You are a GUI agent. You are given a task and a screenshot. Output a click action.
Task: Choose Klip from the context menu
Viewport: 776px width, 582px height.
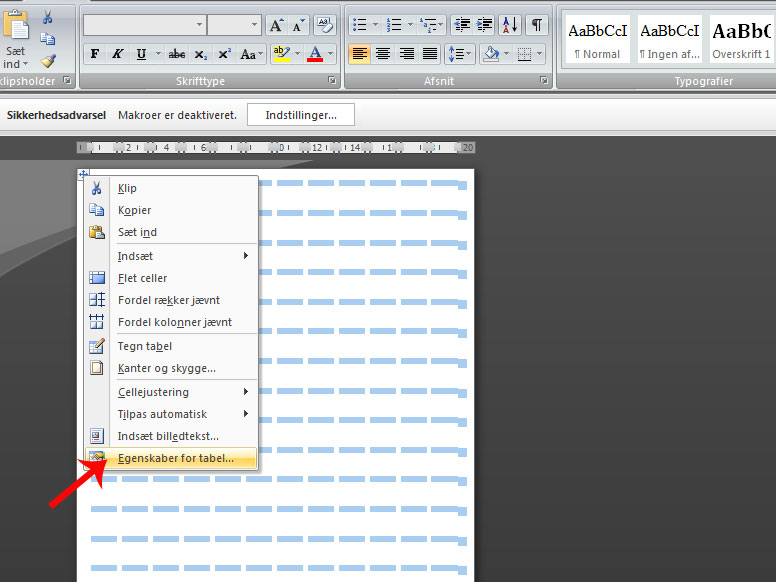(x=171, y=188)
